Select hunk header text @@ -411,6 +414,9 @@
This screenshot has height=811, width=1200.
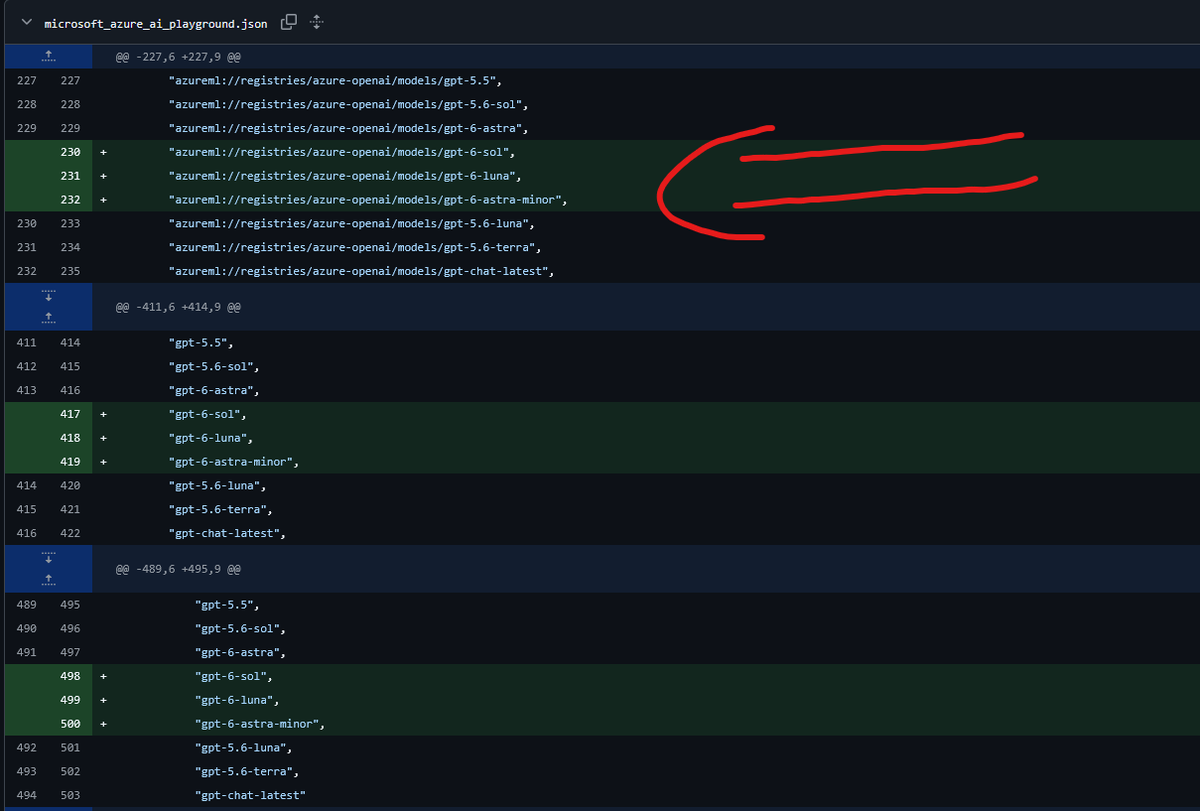click(x=178, y=307)
